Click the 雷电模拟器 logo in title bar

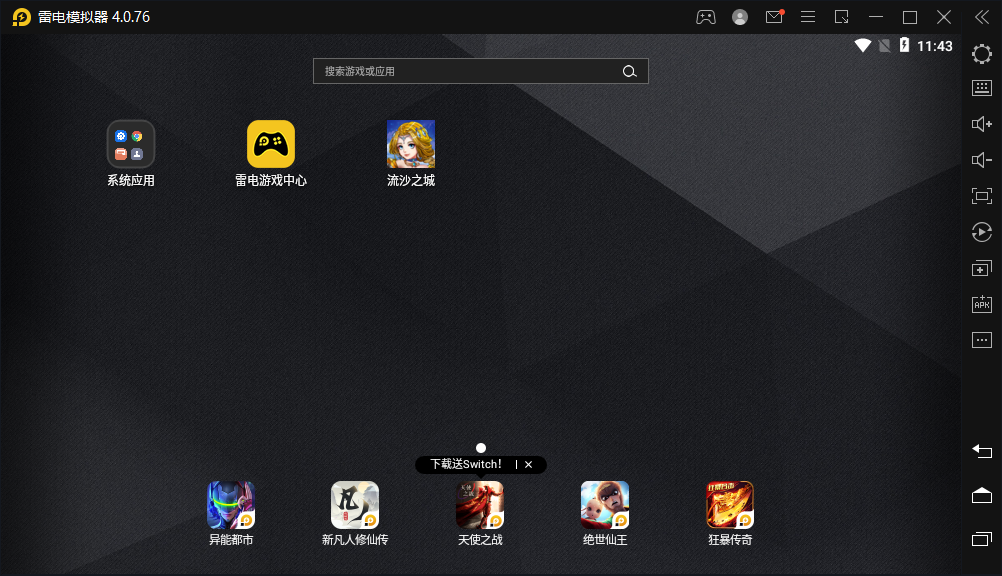[x=22, y=17]
